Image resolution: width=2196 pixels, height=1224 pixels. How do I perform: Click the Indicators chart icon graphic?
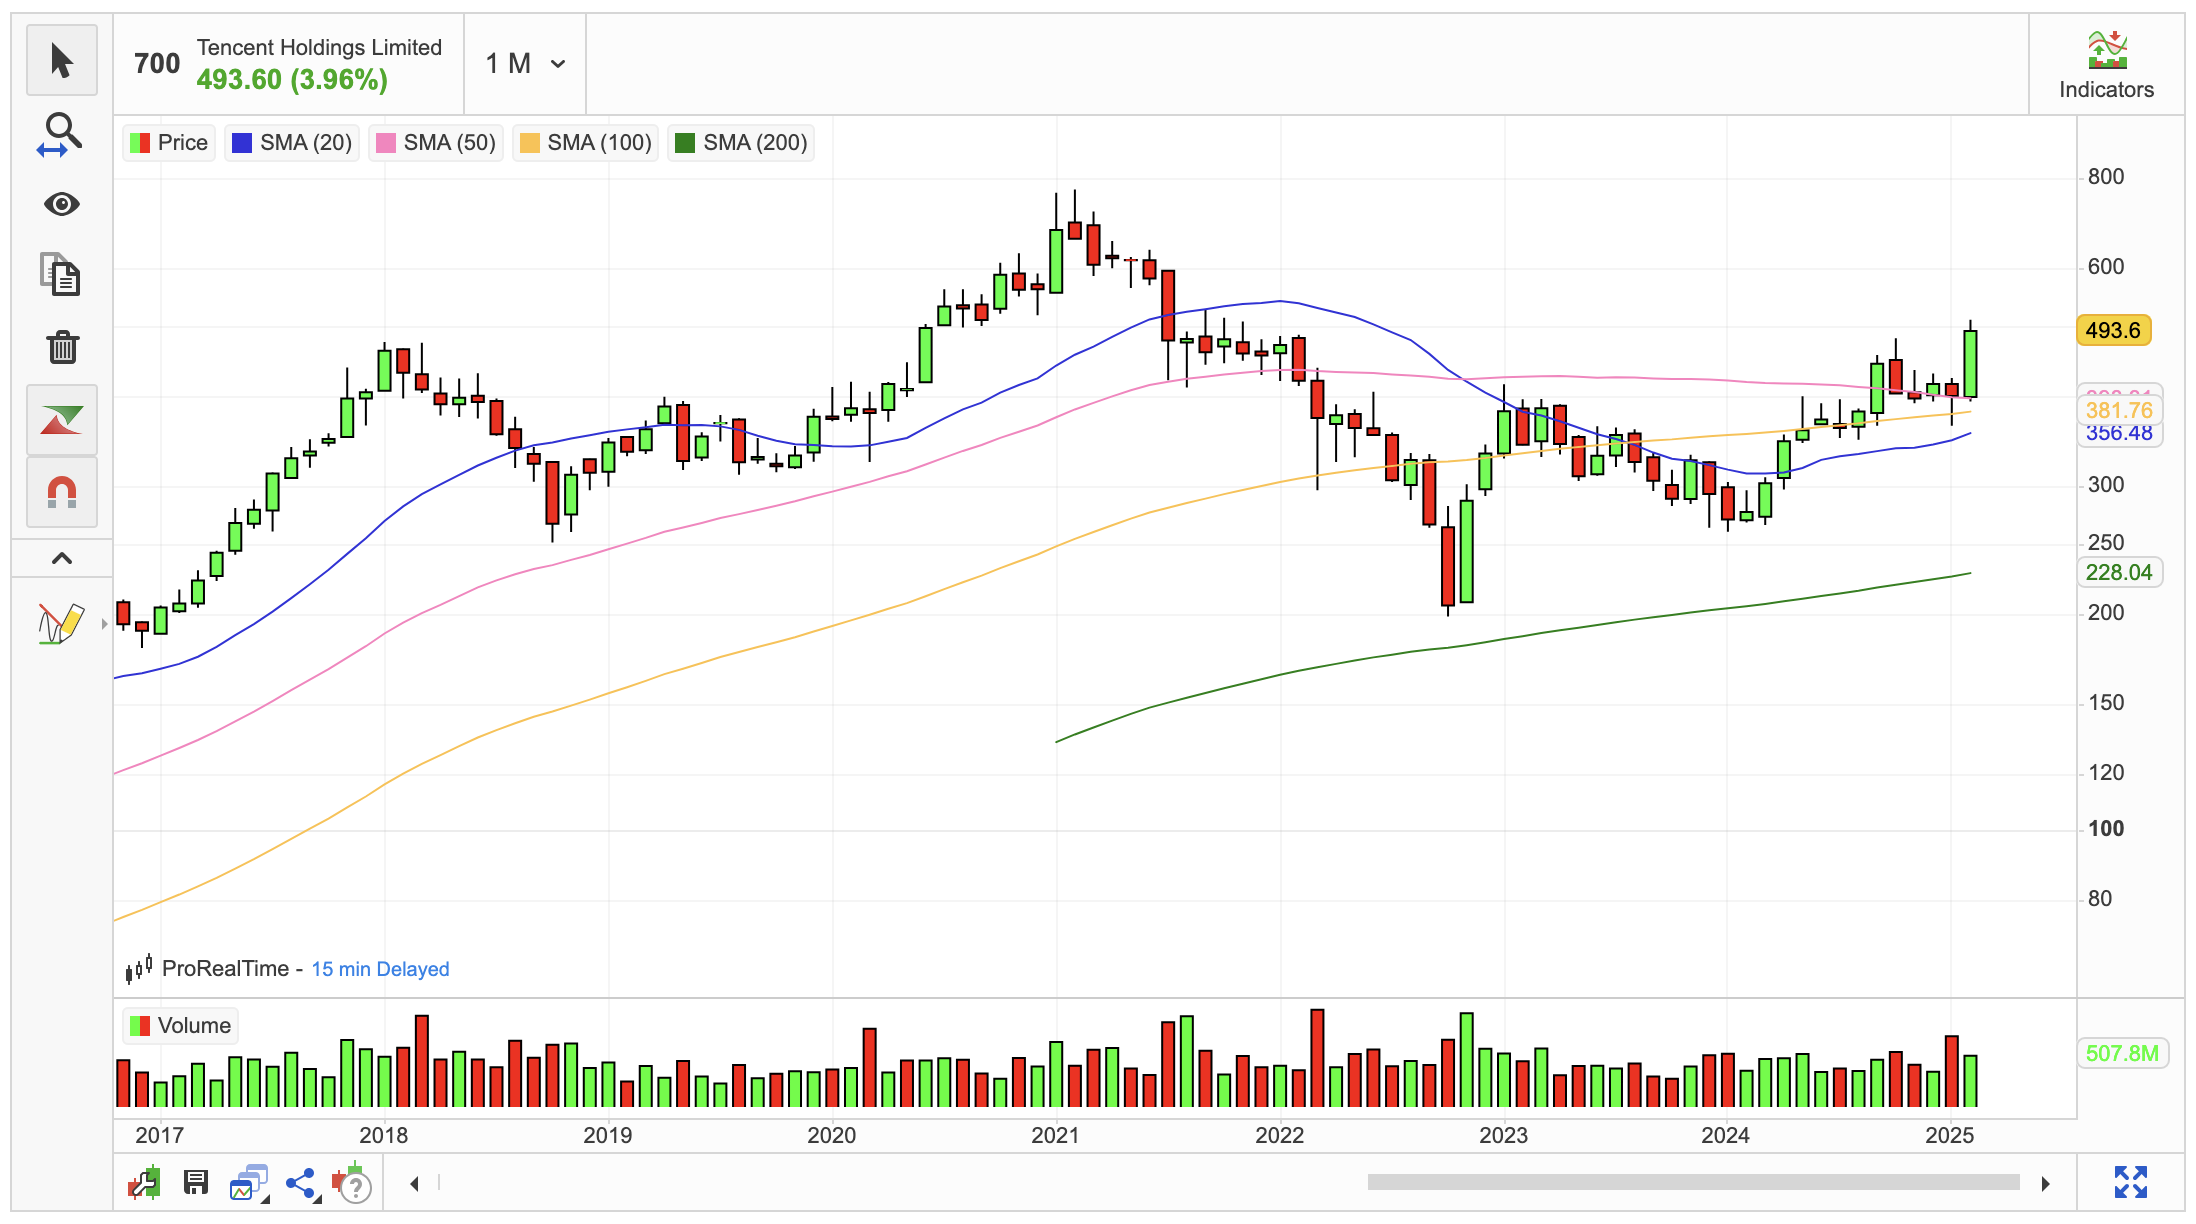2107,50
